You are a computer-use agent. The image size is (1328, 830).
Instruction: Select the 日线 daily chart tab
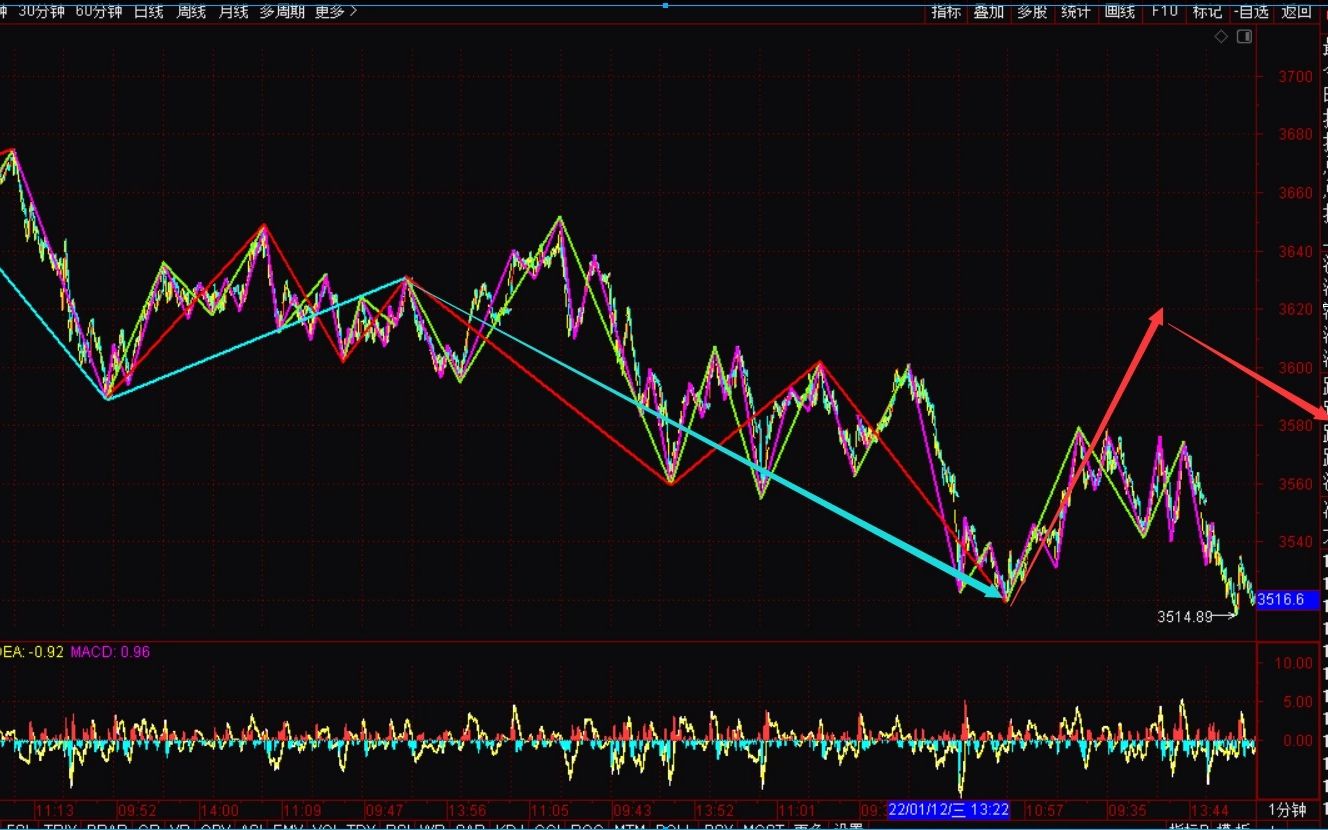[x=148, y=12]
